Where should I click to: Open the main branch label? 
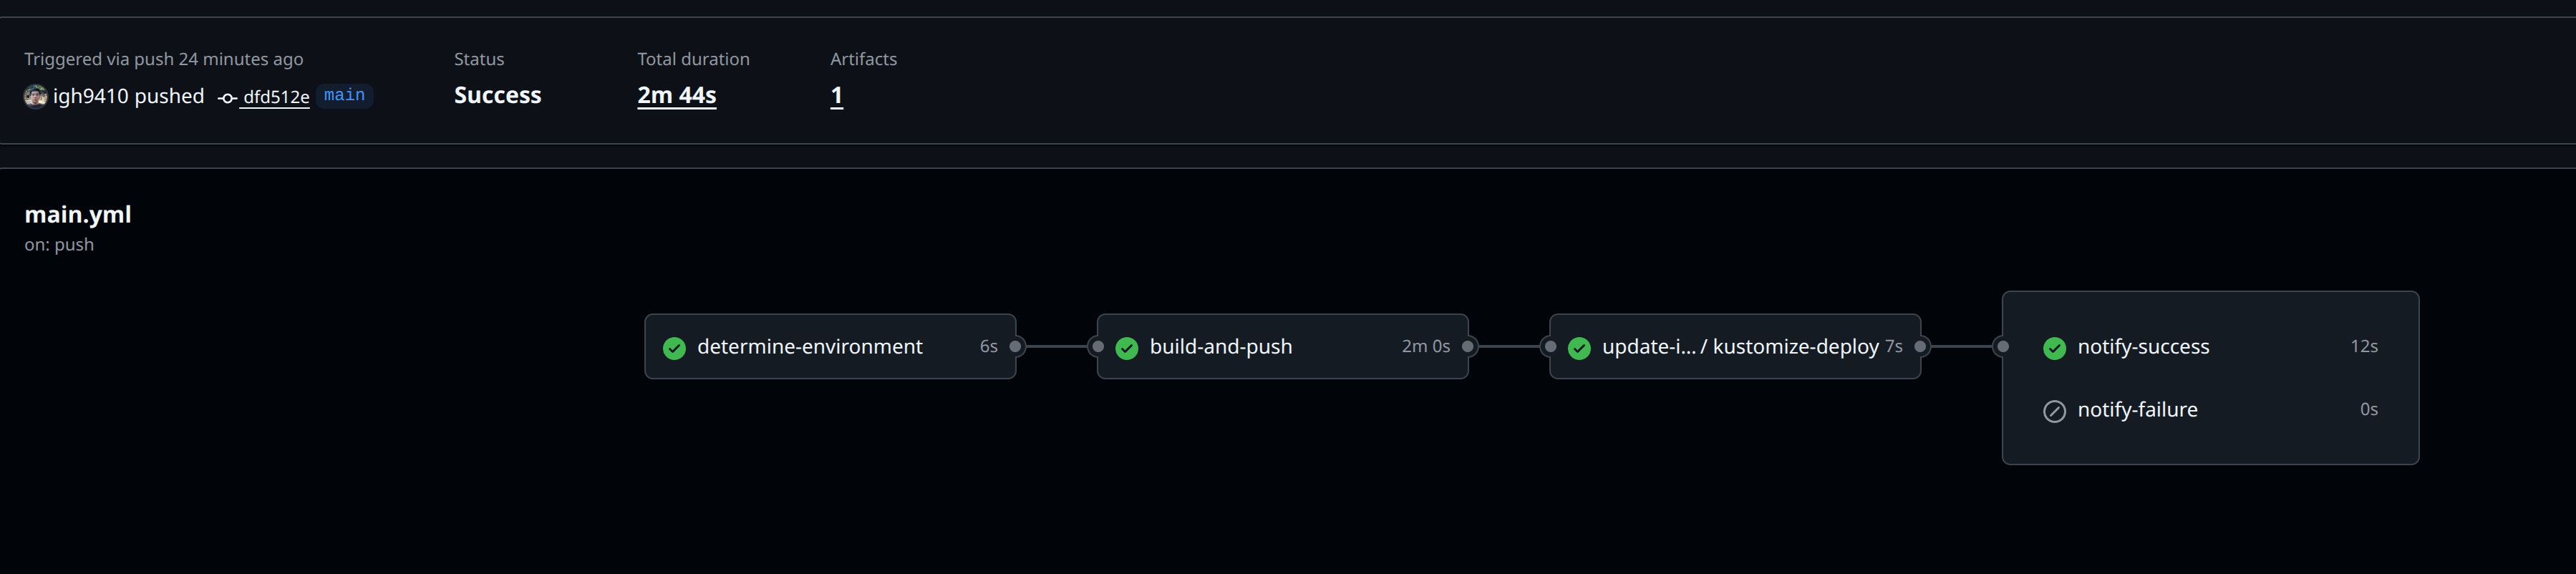pyautogui.click(x=344, y=95)
